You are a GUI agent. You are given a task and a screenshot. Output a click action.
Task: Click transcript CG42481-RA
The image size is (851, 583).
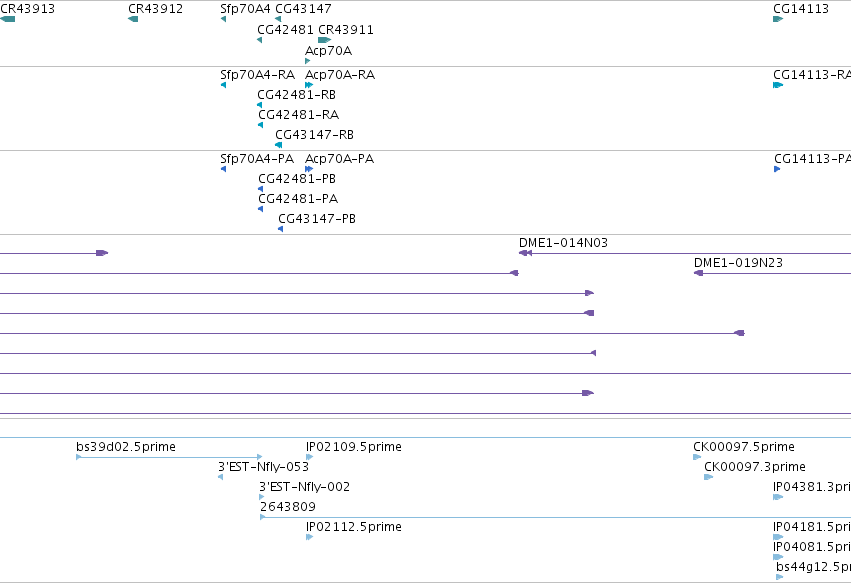299,115
